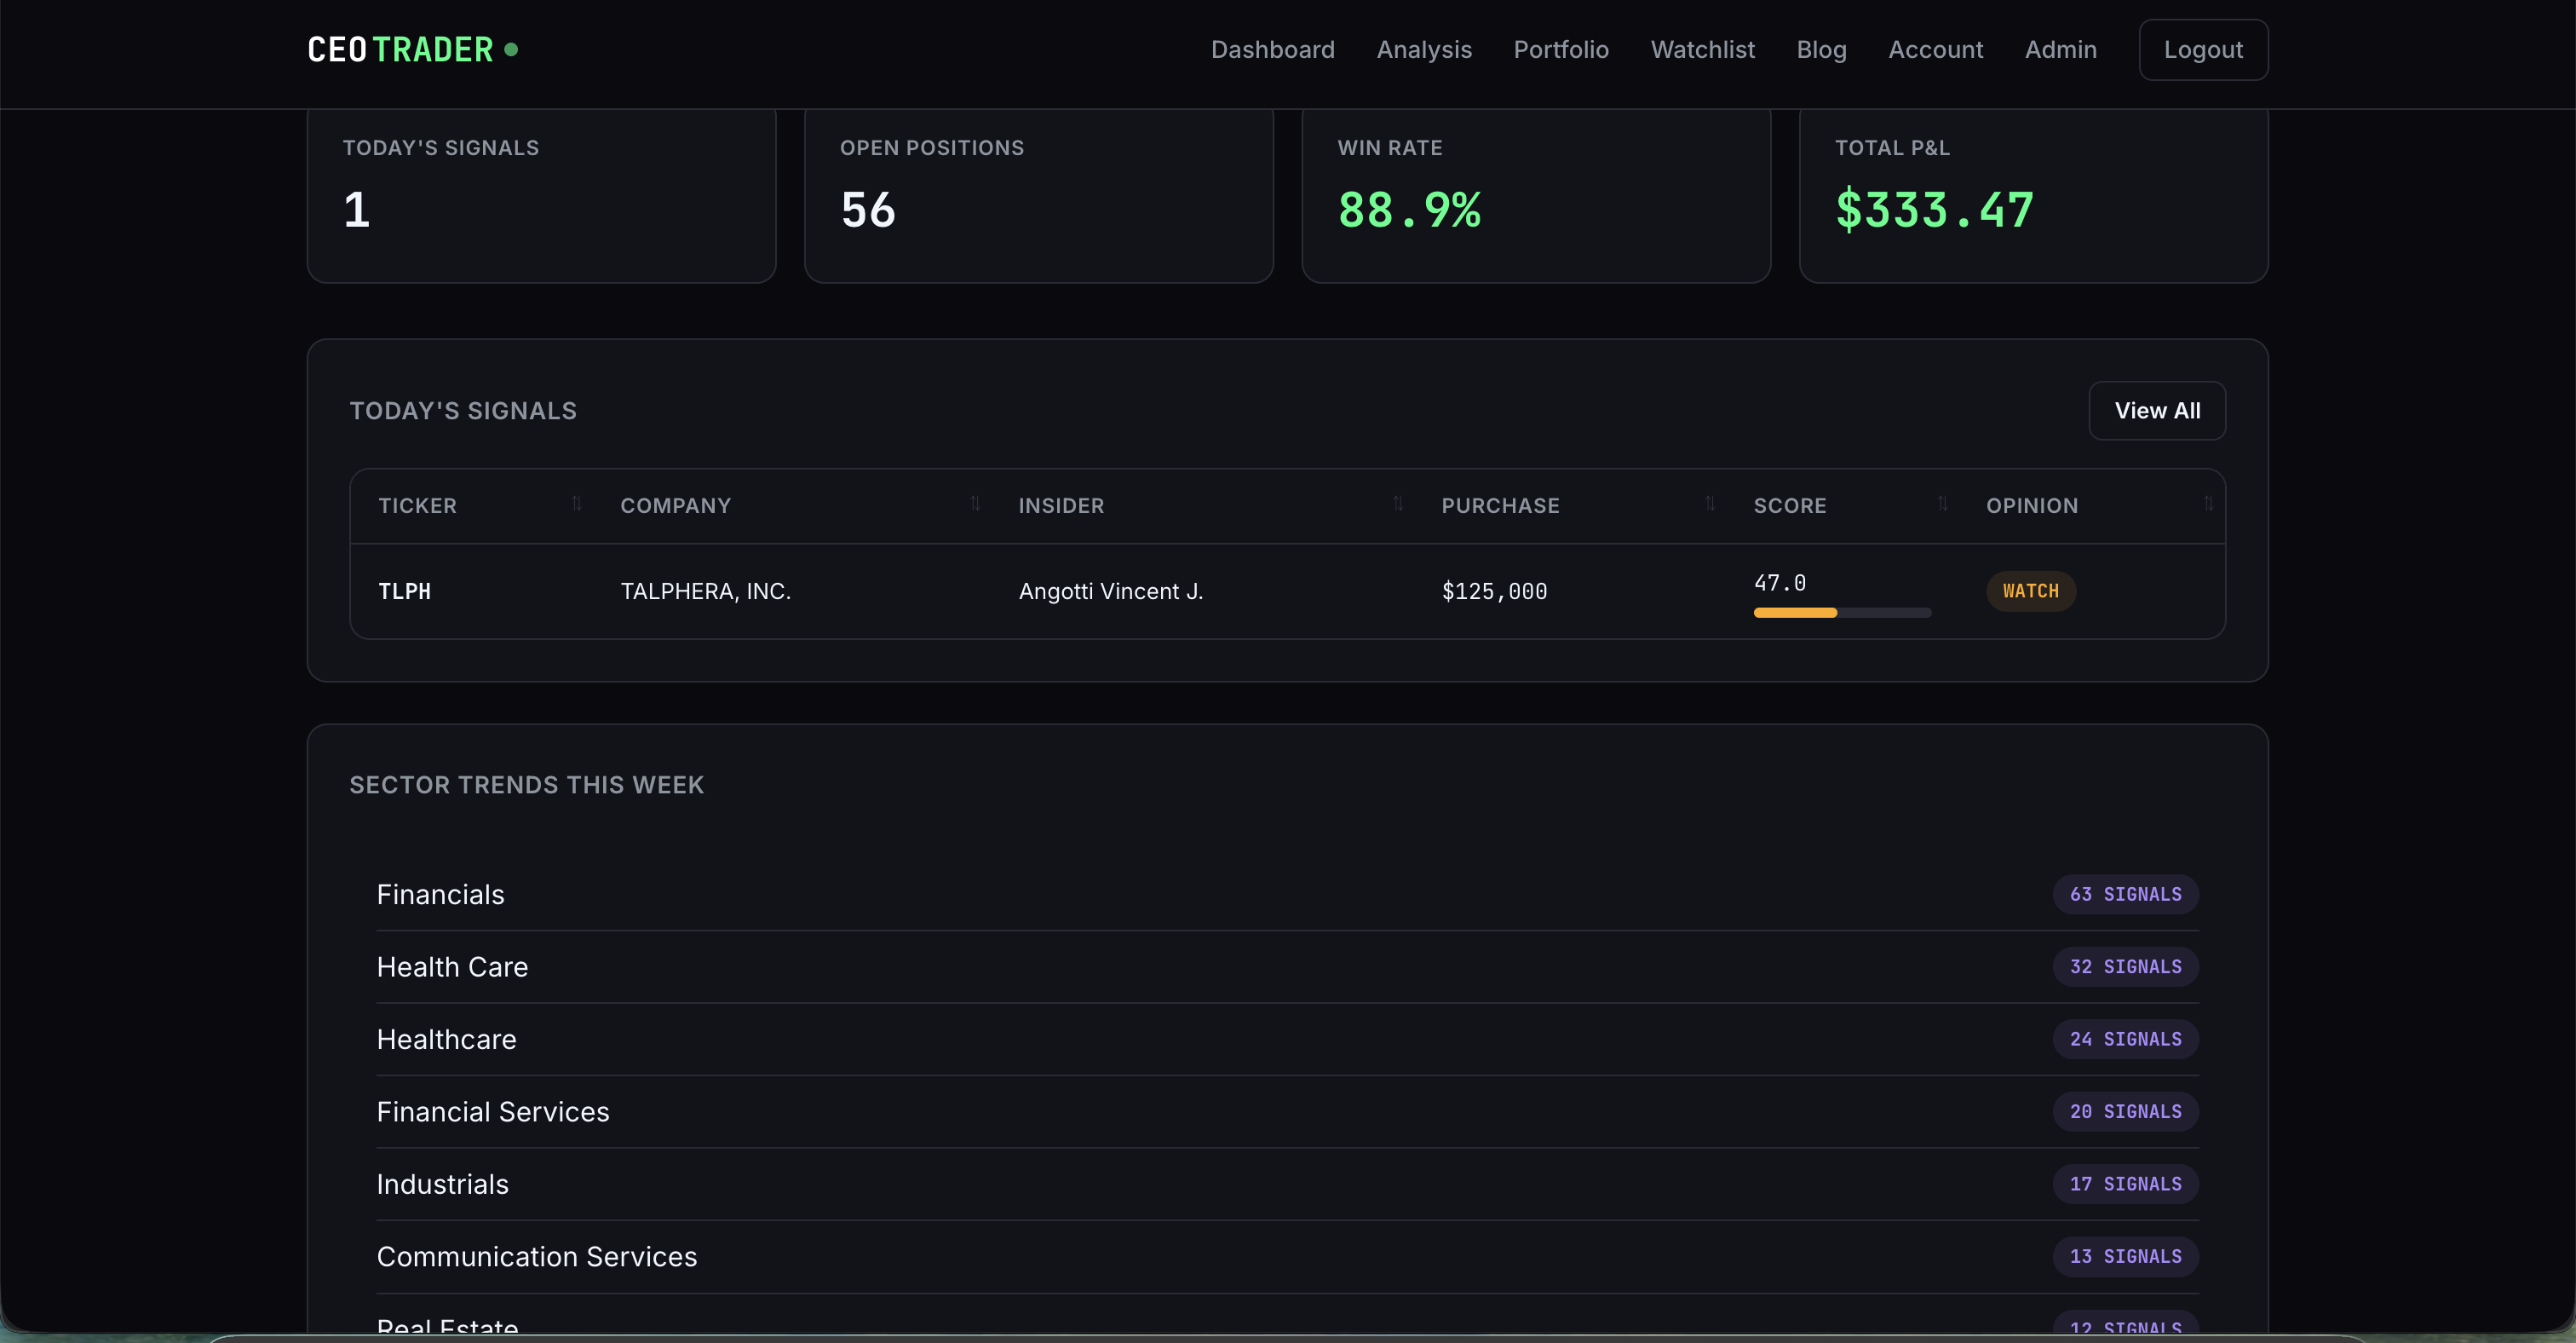The width and height of the screenshot is (2576, 1343).
Task: Click the Total P&L $333.47 value
Action: tap(1934, 209)
